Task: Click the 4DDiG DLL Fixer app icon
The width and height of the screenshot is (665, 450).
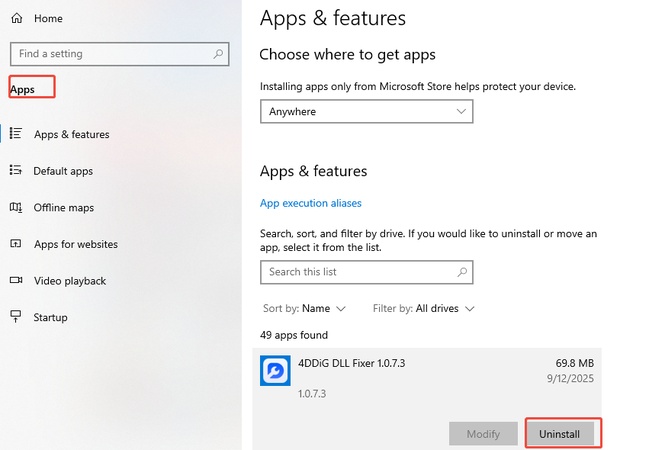Action: [x=275, y=370]
